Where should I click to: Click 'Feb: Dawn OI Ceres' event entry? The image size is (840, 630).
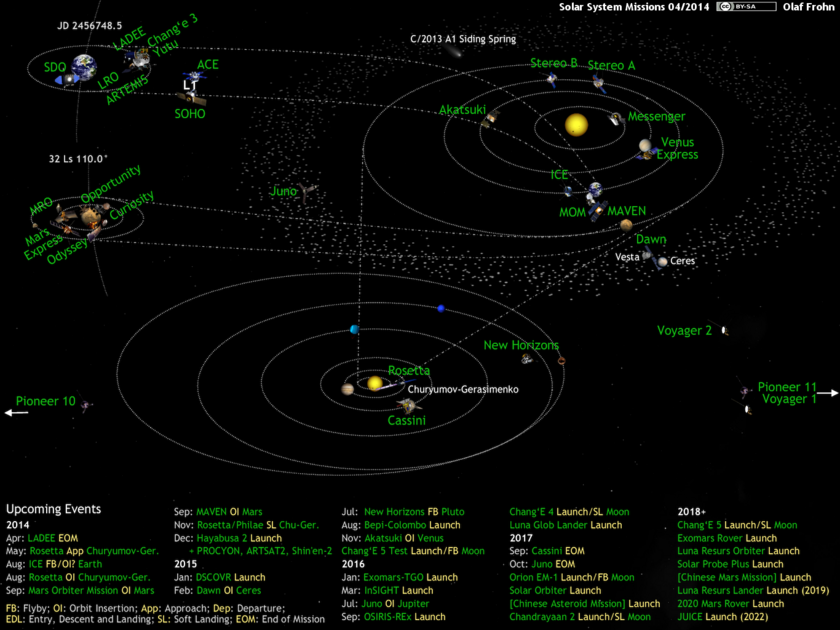coord(218,590)
